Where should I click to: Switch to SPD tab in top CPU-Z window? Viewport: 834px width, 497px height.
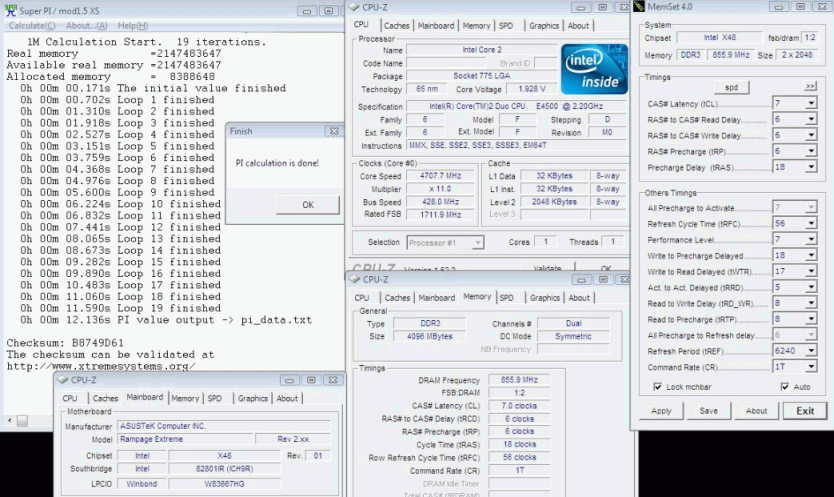[506, 26]
